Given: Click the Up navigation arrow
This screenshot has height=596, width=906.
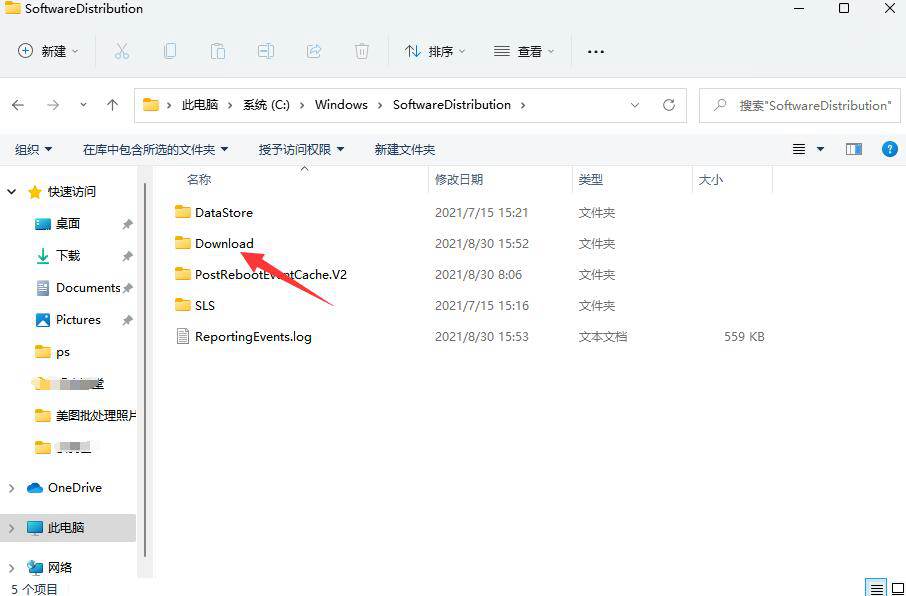Looking at the screenshot, I should (112, 104).
